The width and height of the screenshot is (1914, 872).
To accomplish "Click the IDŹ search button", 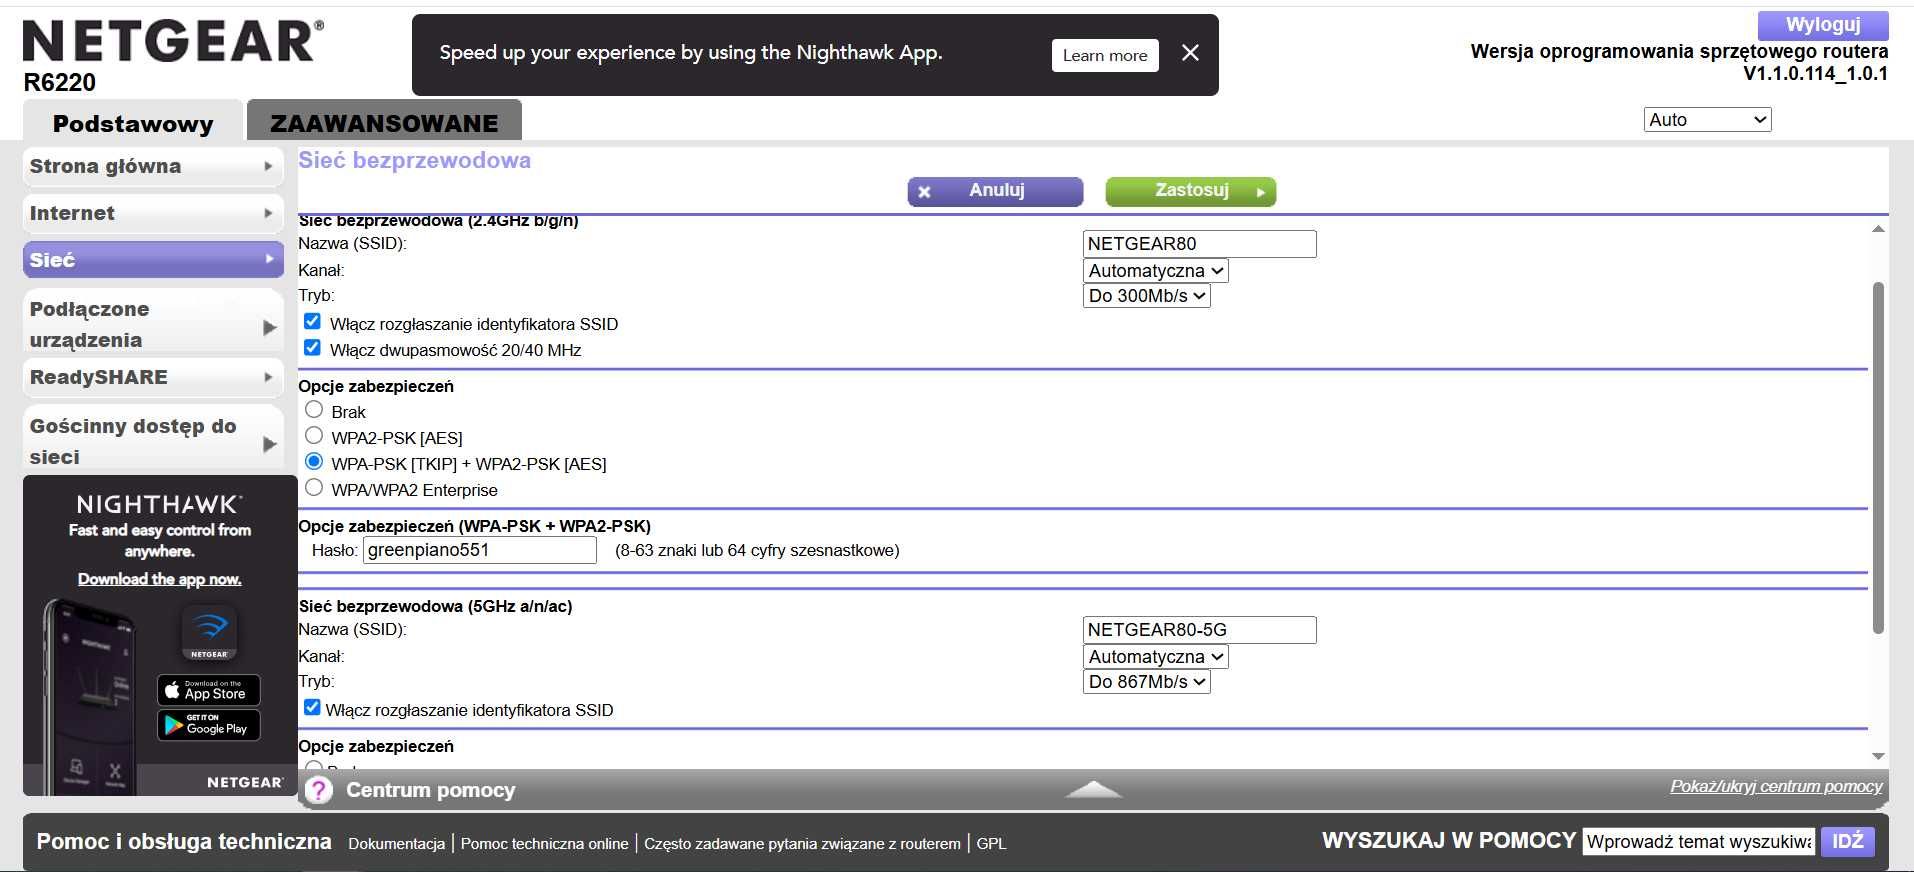I will coord(1847,842).
